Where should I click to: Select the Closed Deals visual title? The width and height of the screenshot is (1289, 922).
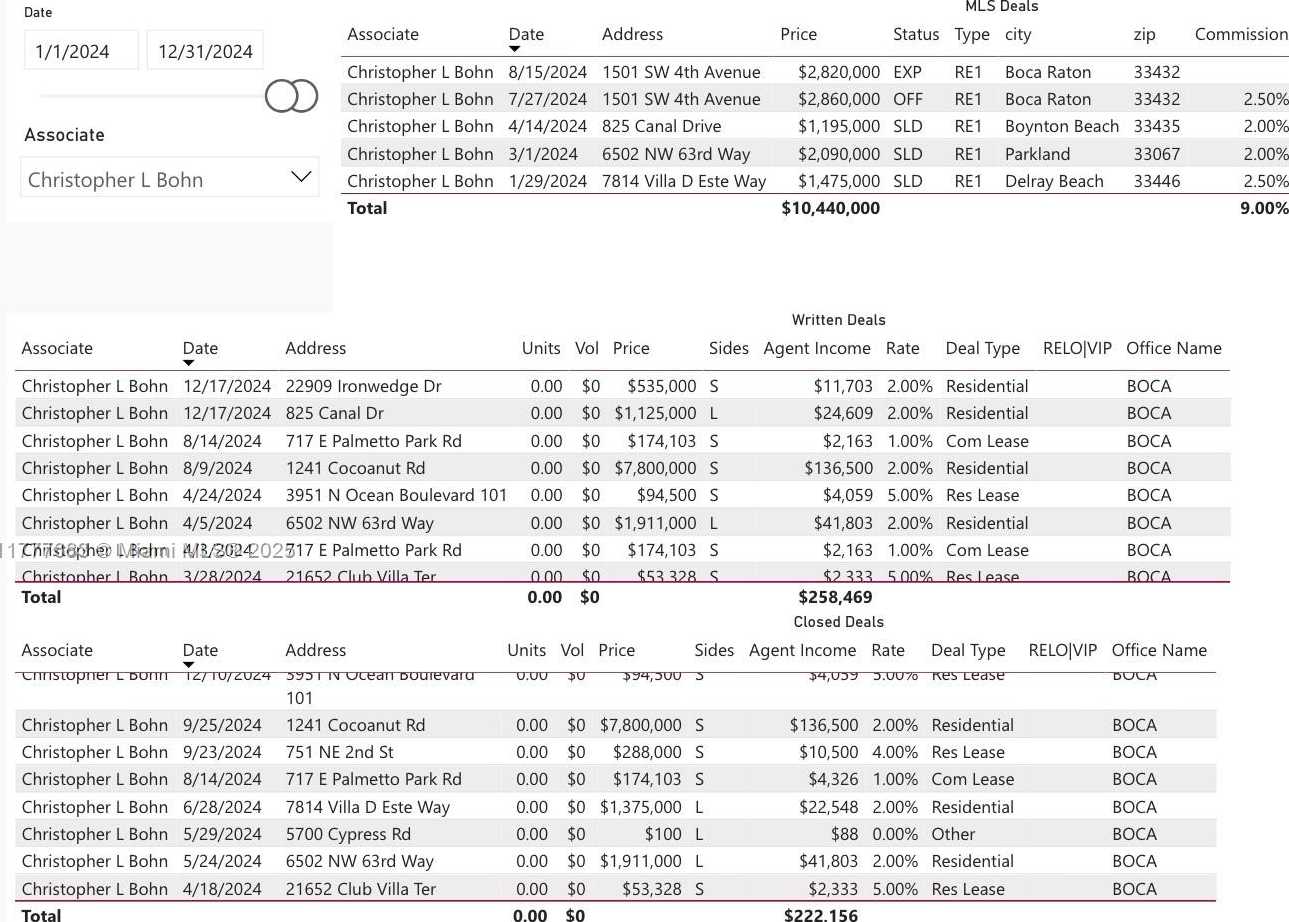tap(838, 622)
